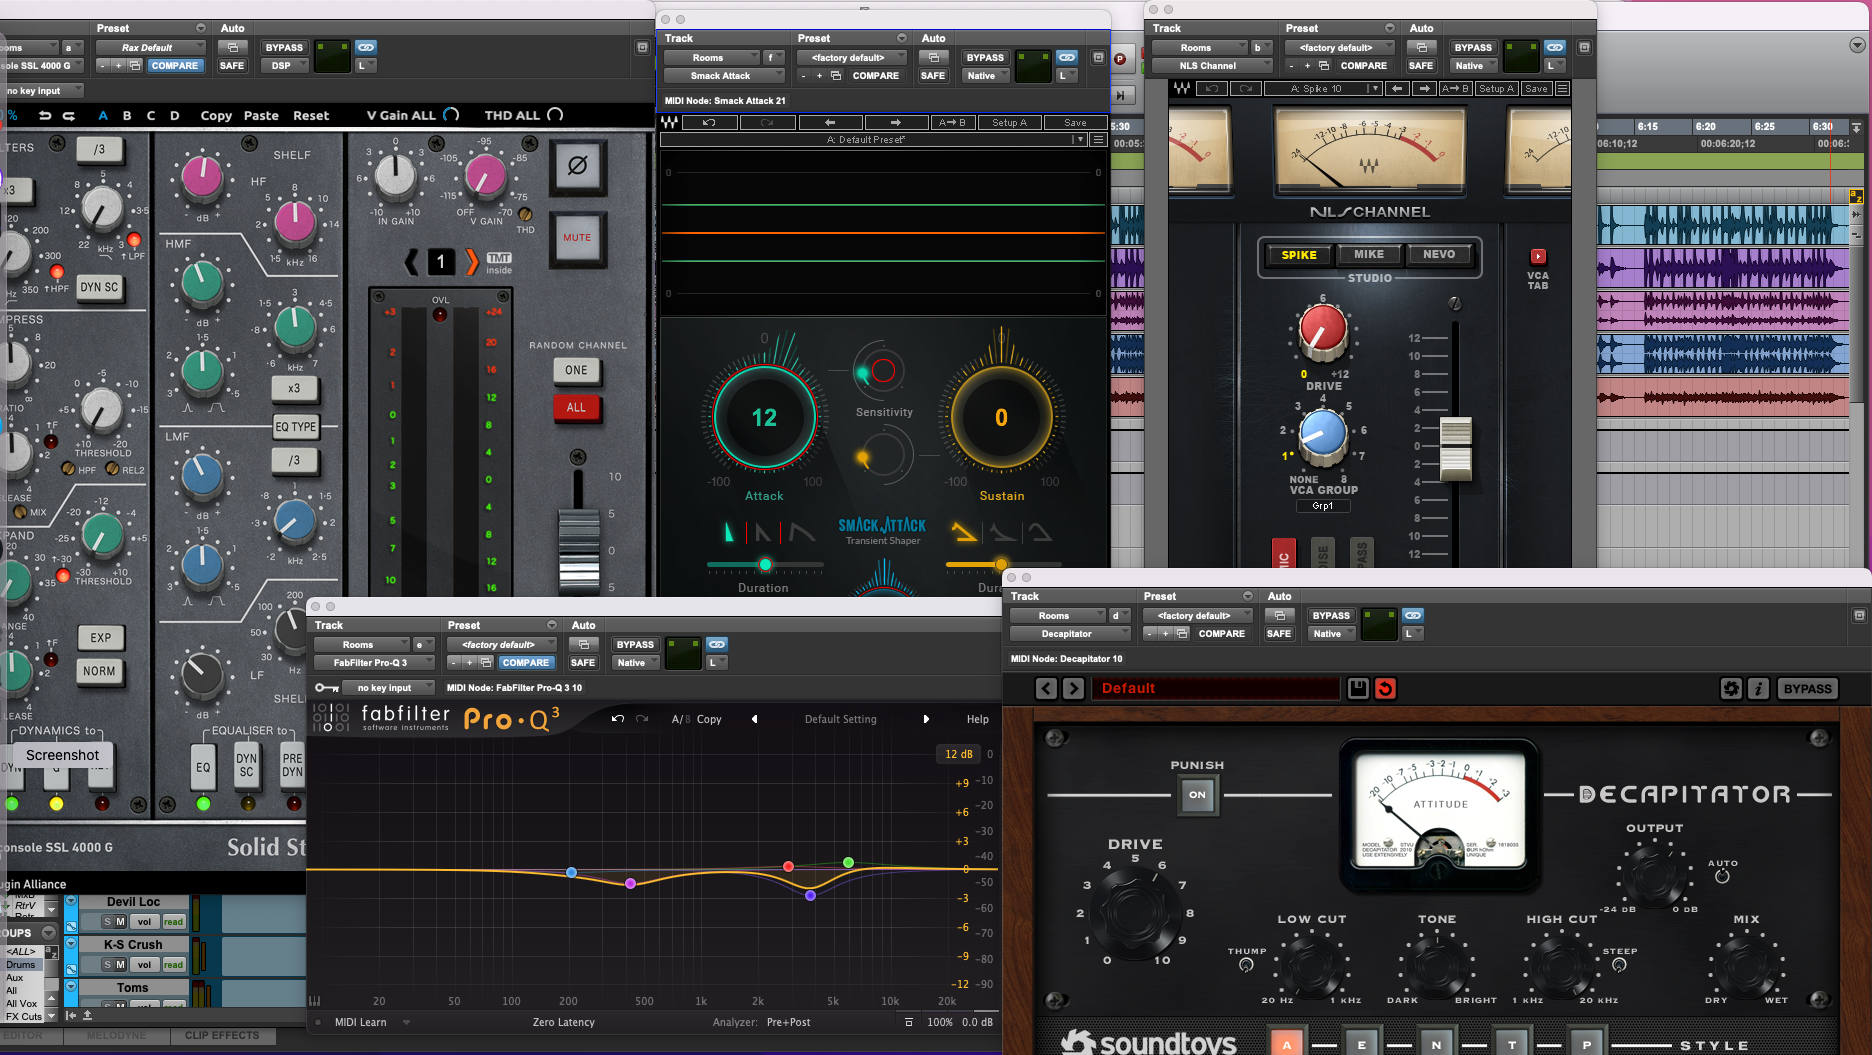
Task: Toggle Decapitator BYPASS button beside info icon
Action: point(1807,688)
